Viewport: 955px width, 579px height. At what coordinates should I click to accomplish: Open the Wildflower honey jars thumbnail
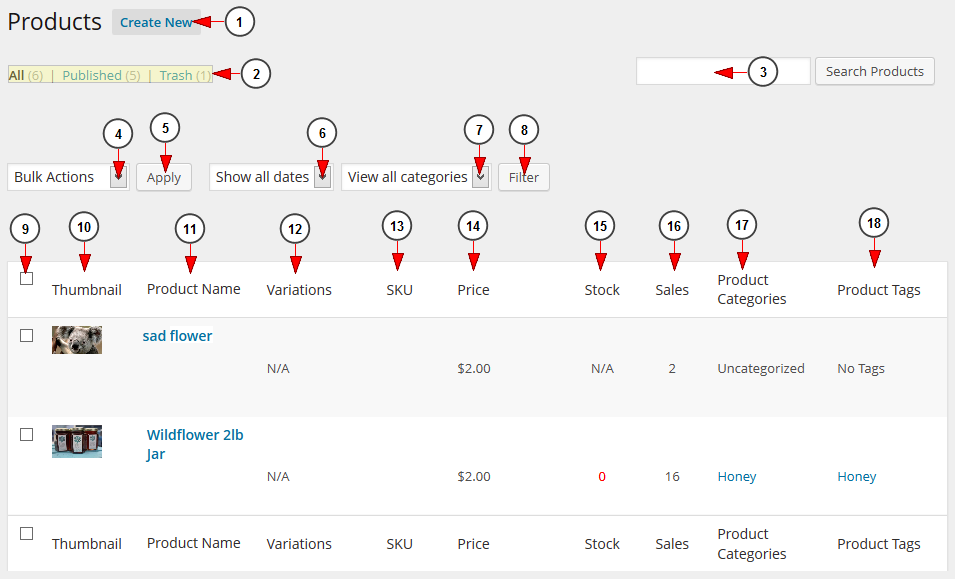coord(77,441)
